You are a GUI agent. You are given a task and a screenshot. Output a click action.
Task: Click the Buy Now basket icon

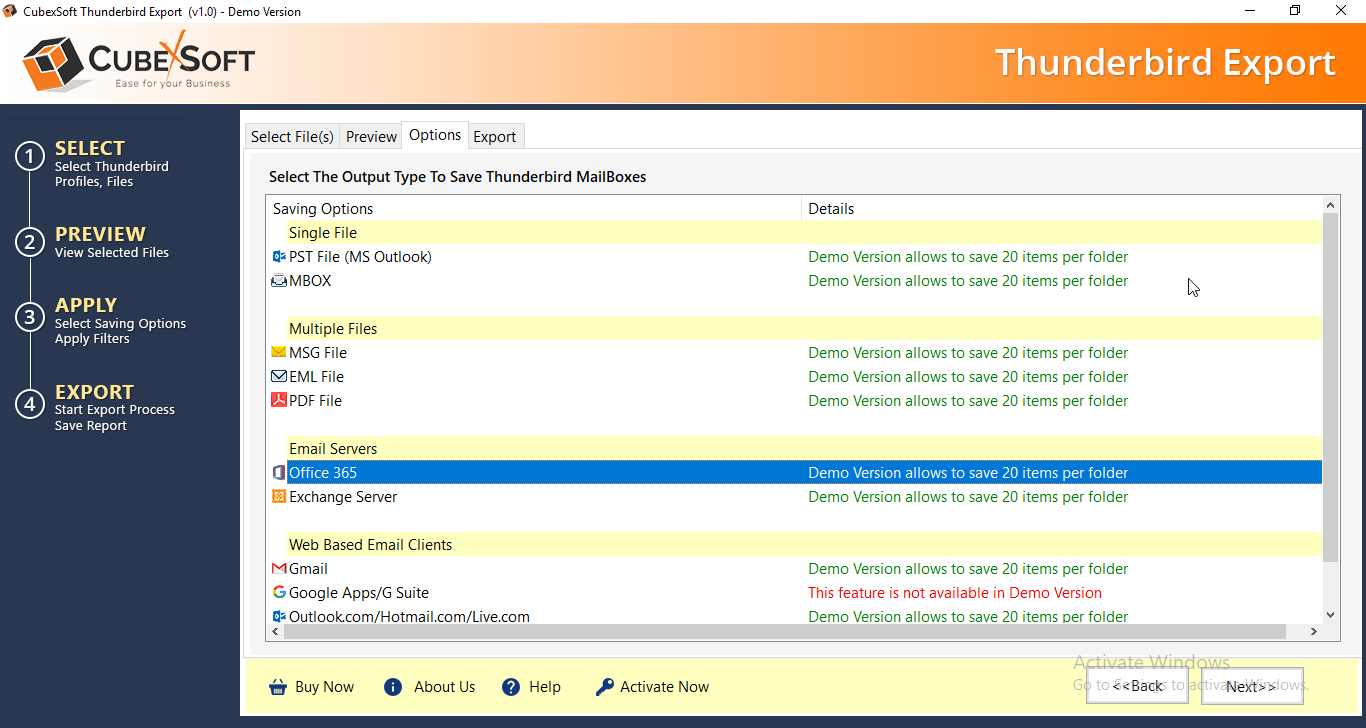(278, 687)
